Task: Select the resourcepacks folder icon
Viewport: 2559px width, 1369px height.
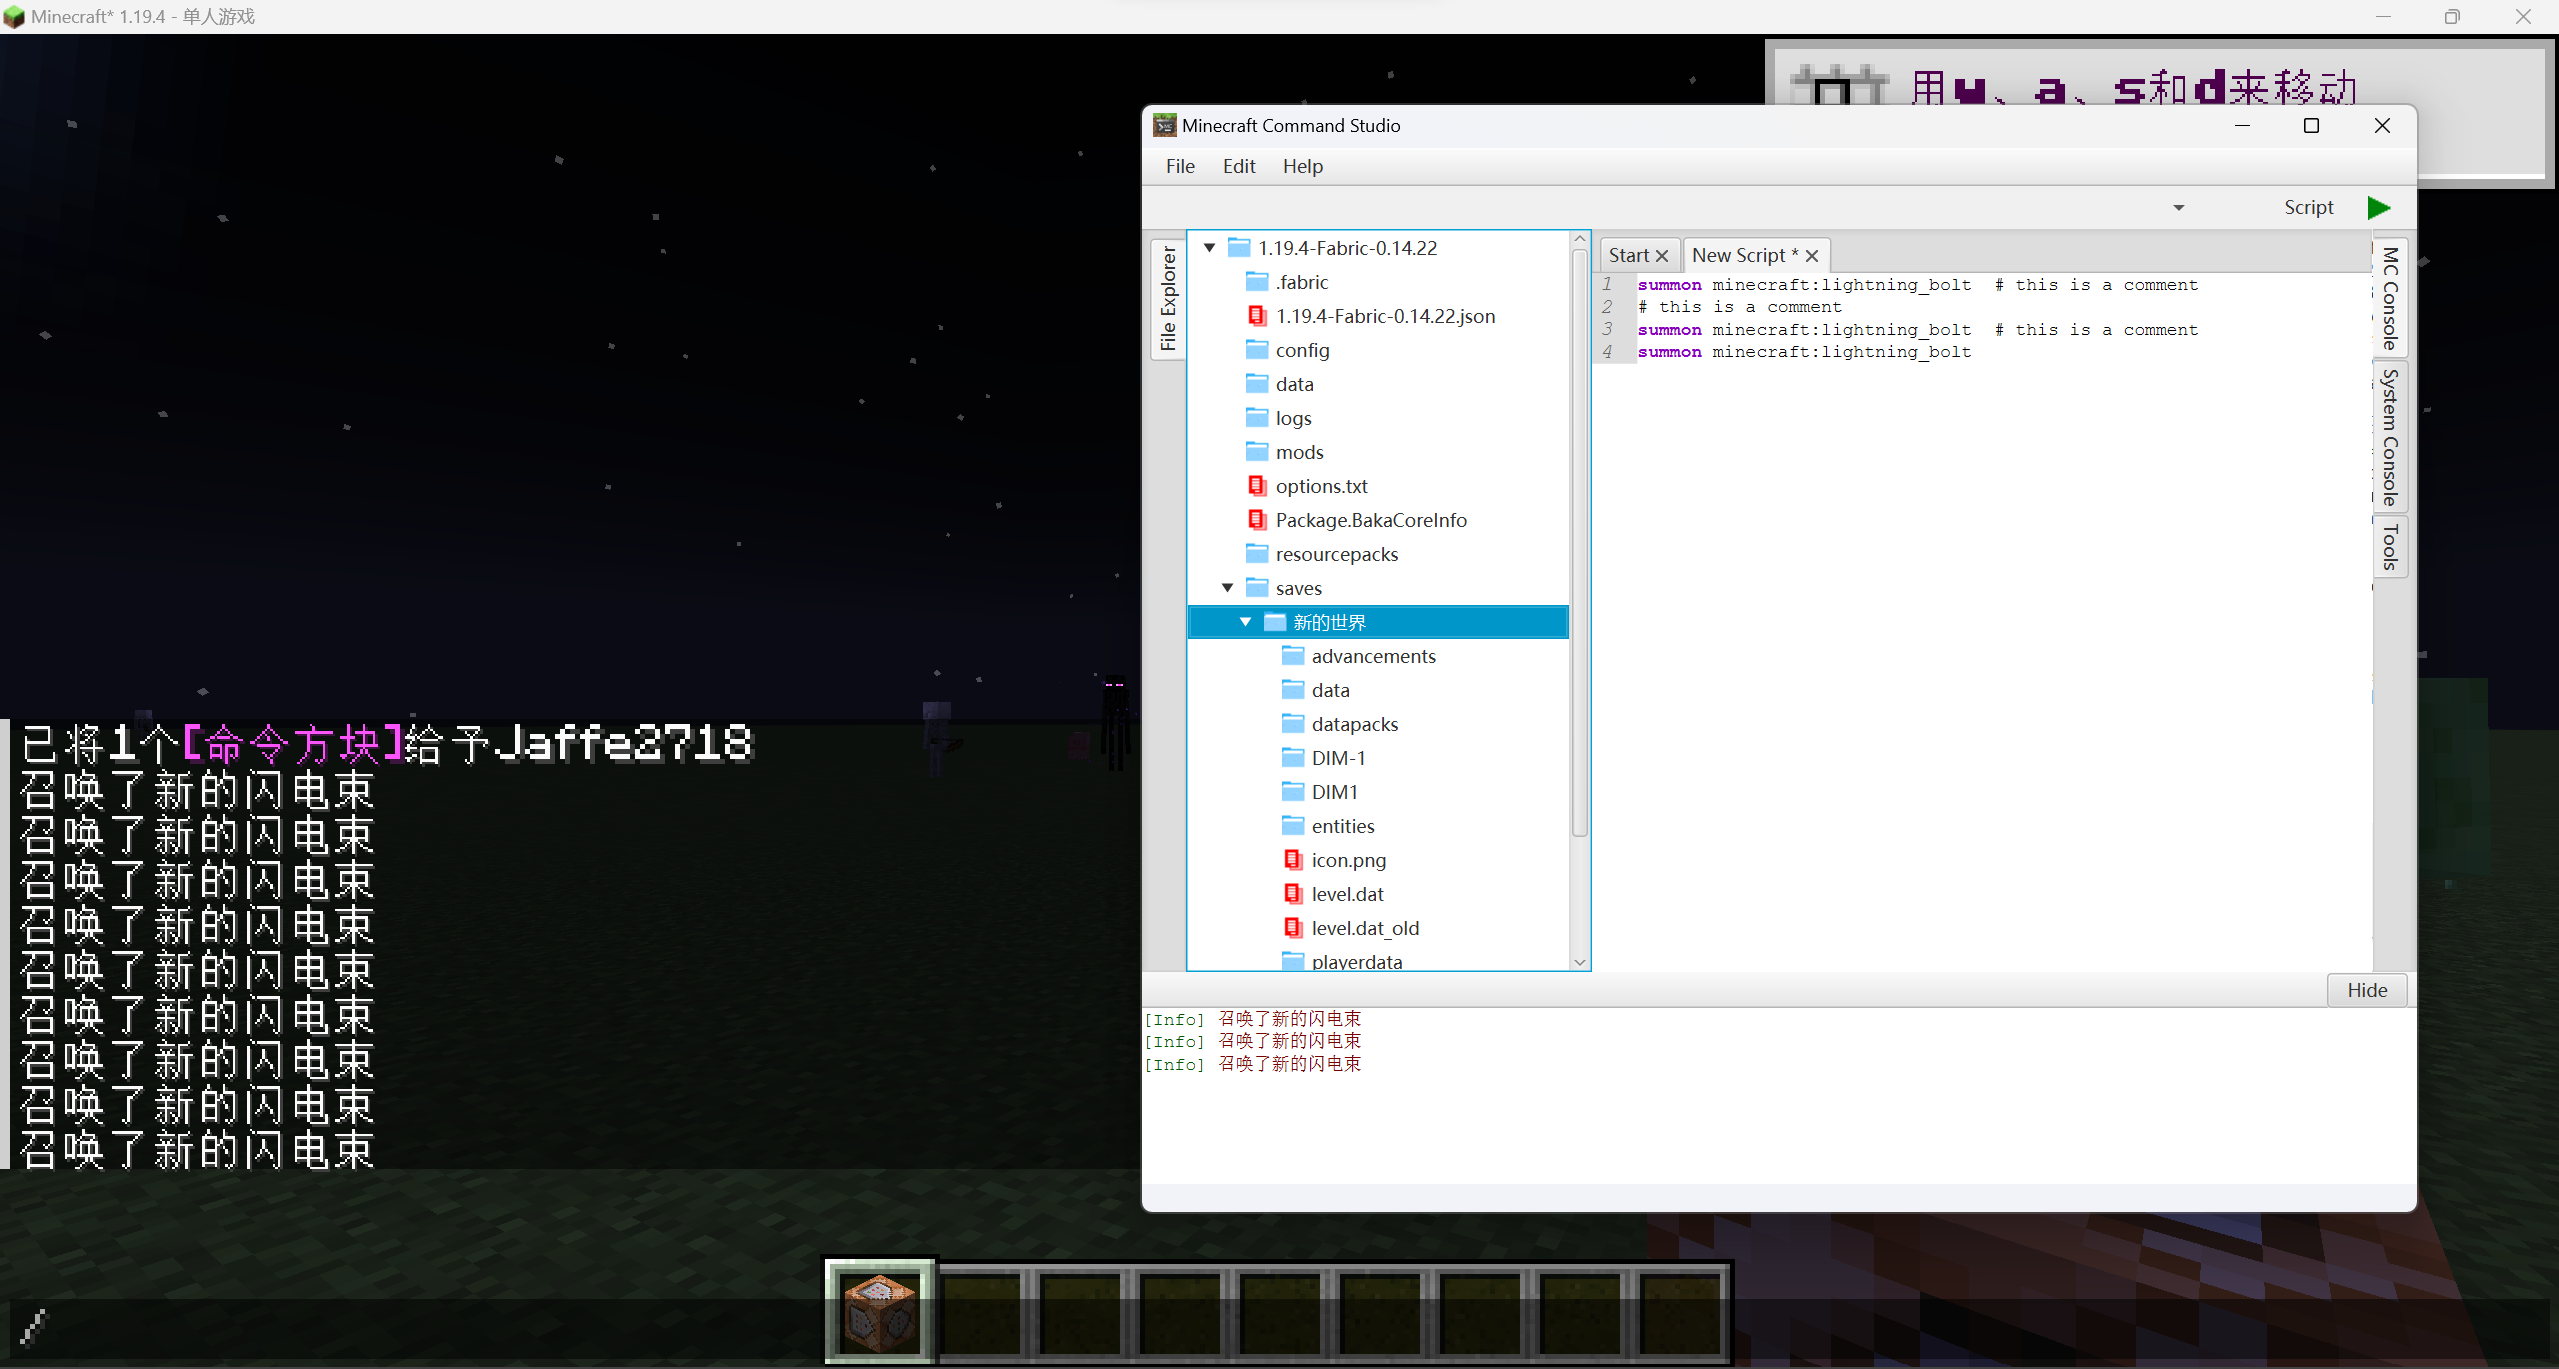Action: (x=1257, y=553)
